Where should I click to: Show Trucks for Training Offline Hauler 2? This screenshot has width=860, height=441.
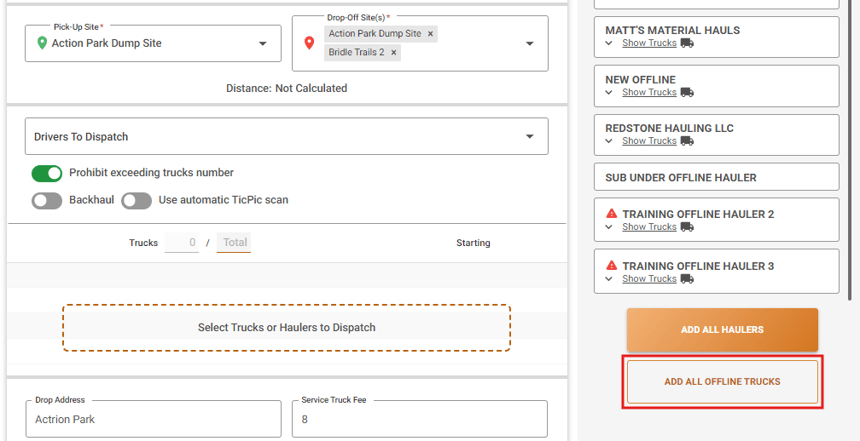tap(649, 227)
